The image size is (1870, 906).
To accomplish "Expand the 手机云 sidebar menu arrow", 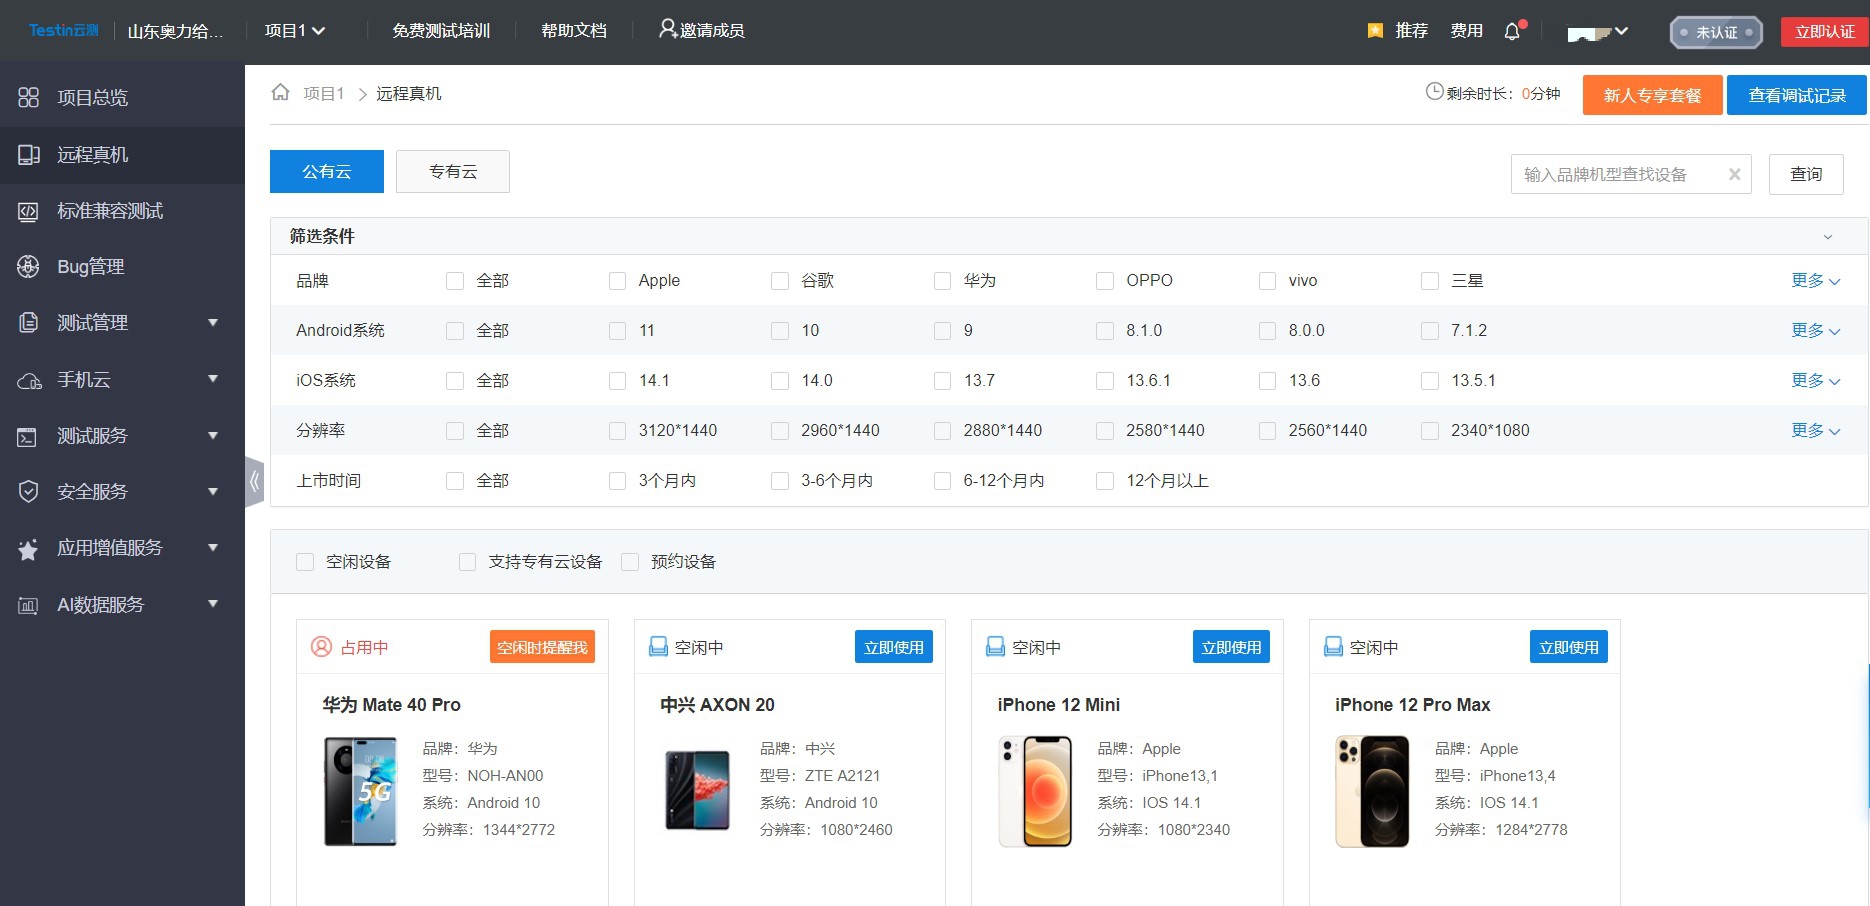I will (212, 379).
